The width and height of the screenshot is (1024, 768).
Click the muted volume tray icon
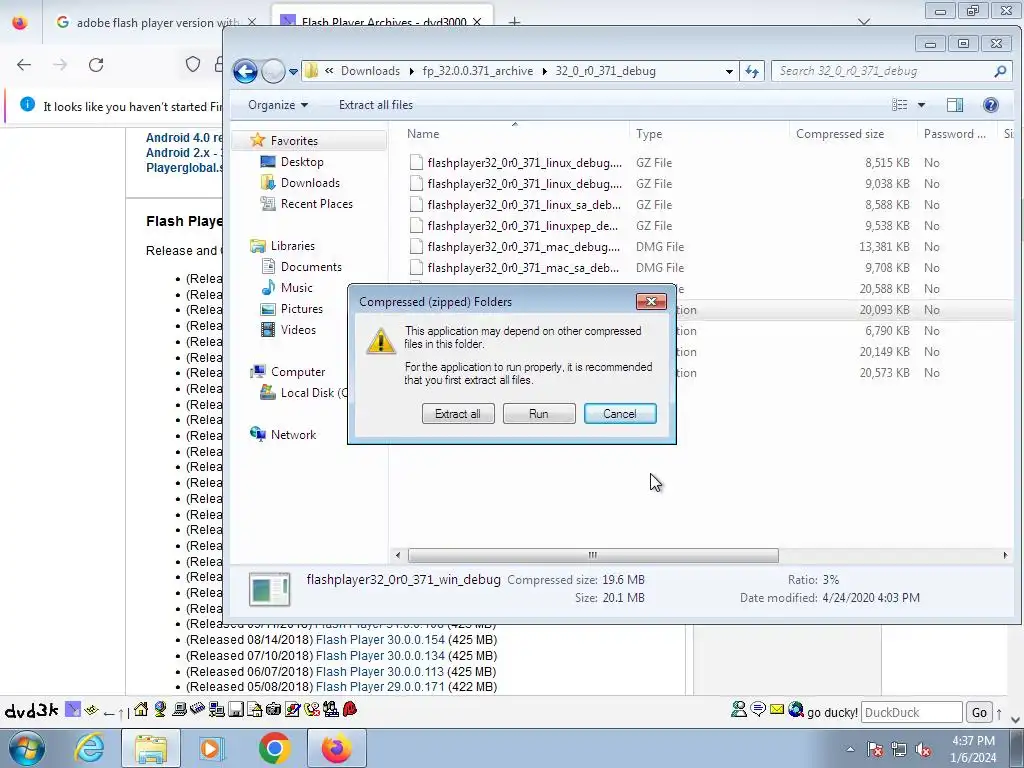923,749
